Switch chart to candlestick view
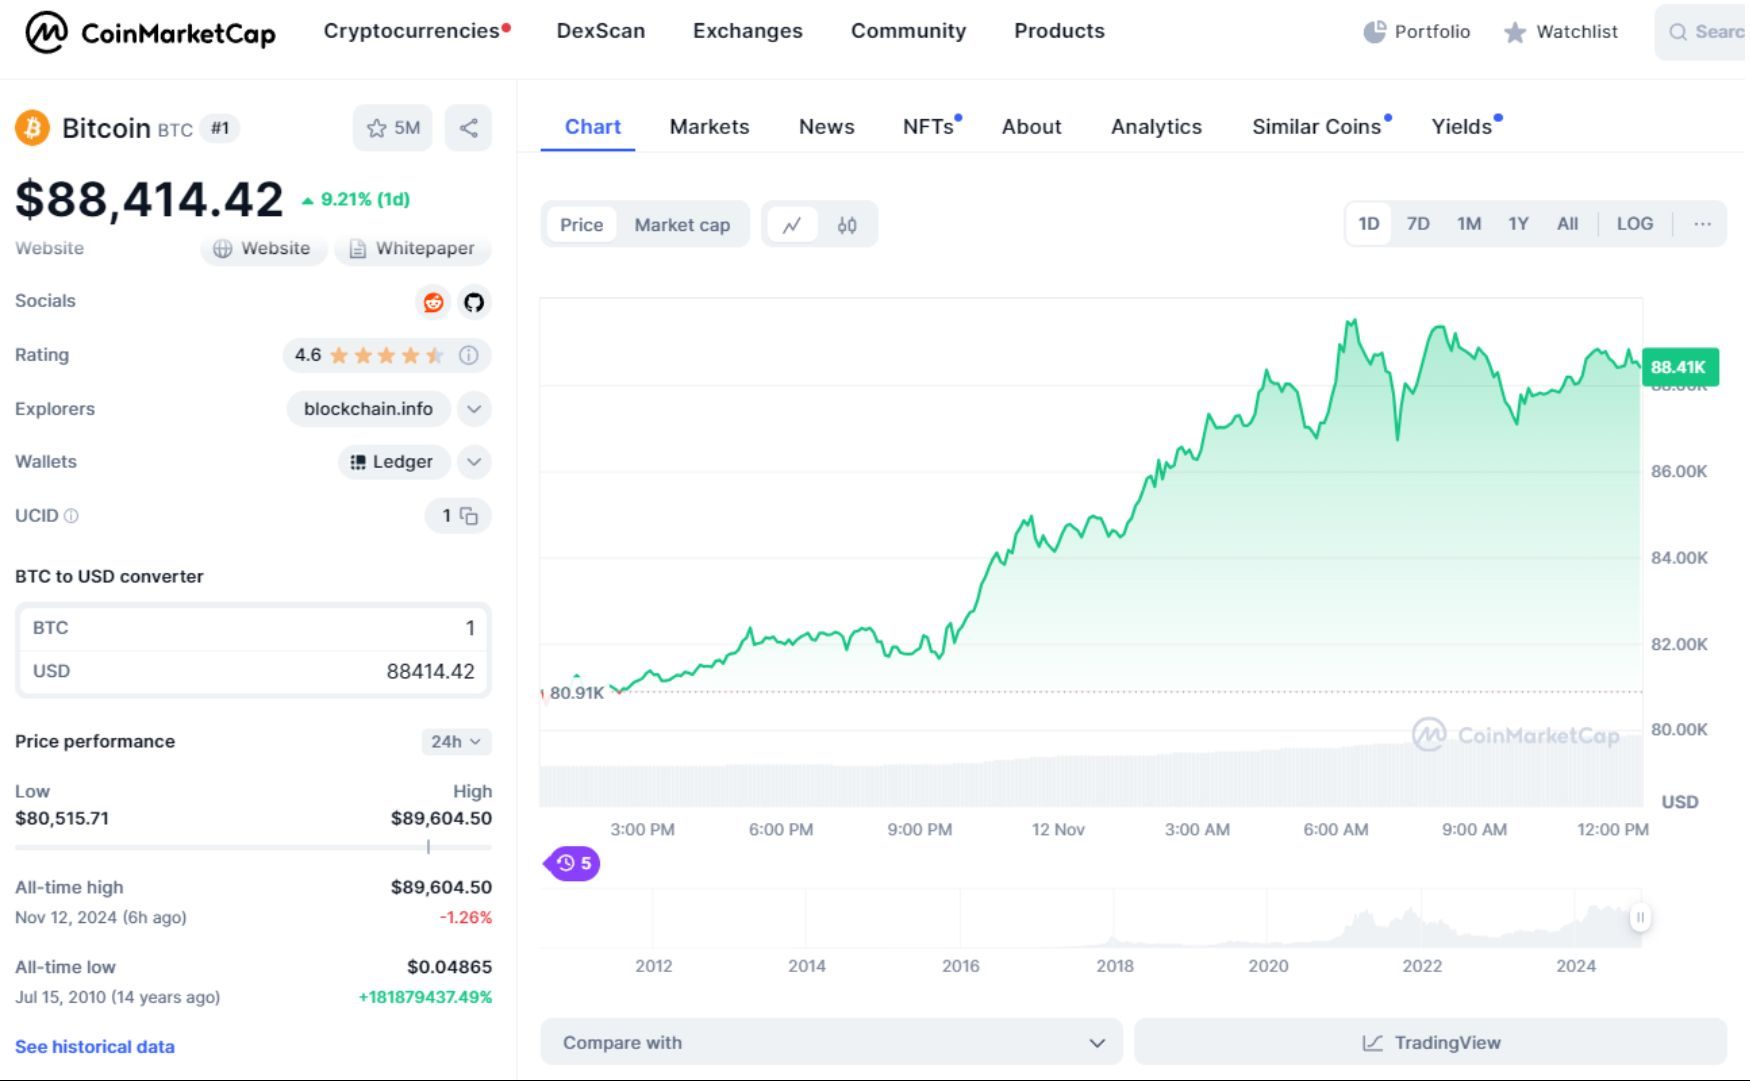The height and width of the screenshot is (1081, 1750). point(845,224)
